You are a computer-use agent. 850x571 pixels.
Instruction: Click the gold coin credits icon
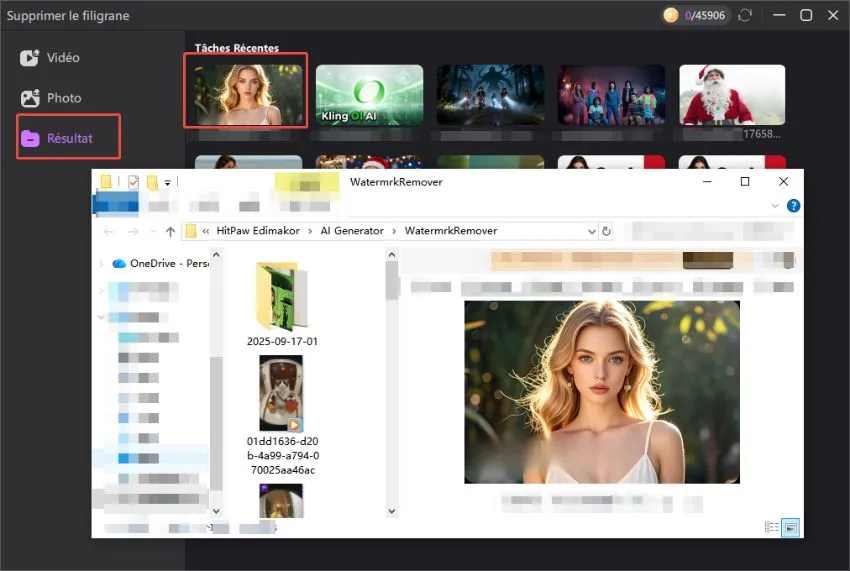[672, 16]
